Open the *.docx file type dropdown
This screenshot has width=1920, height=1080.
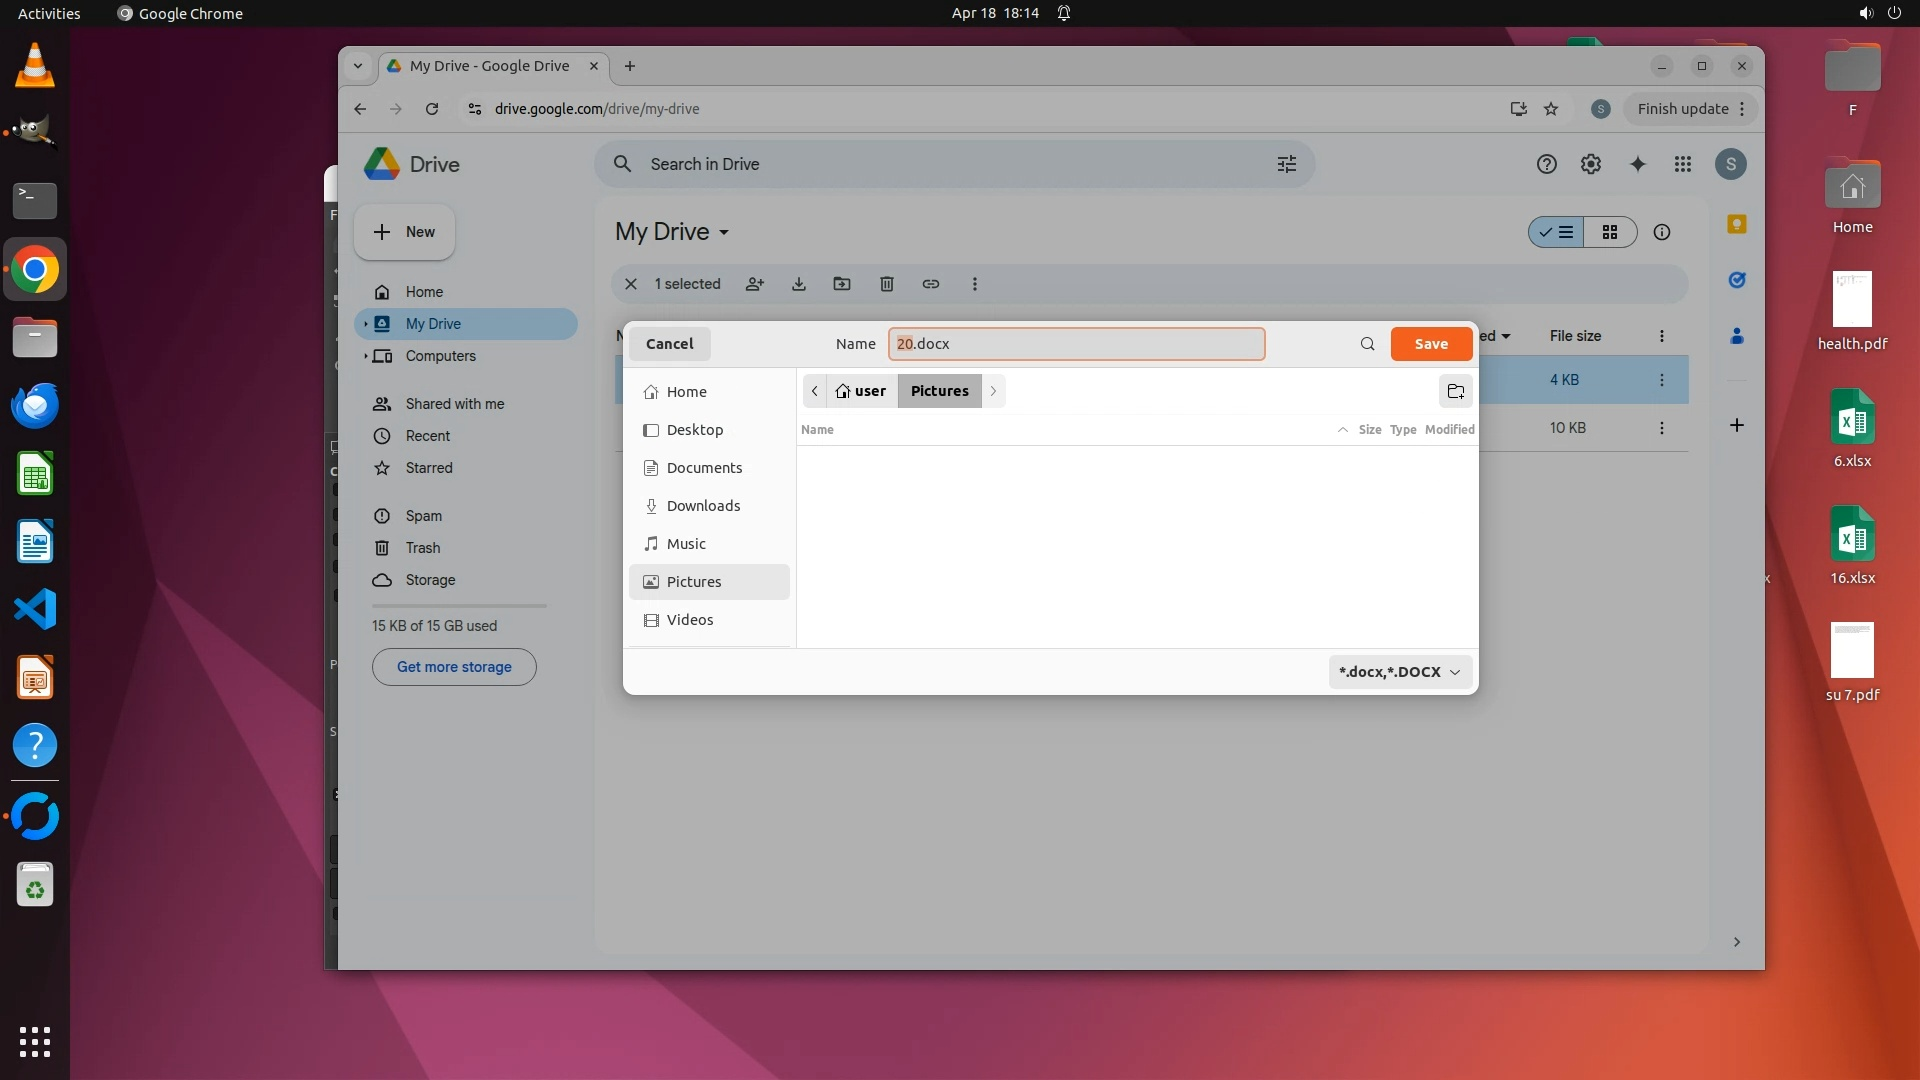coord(1400,672)
